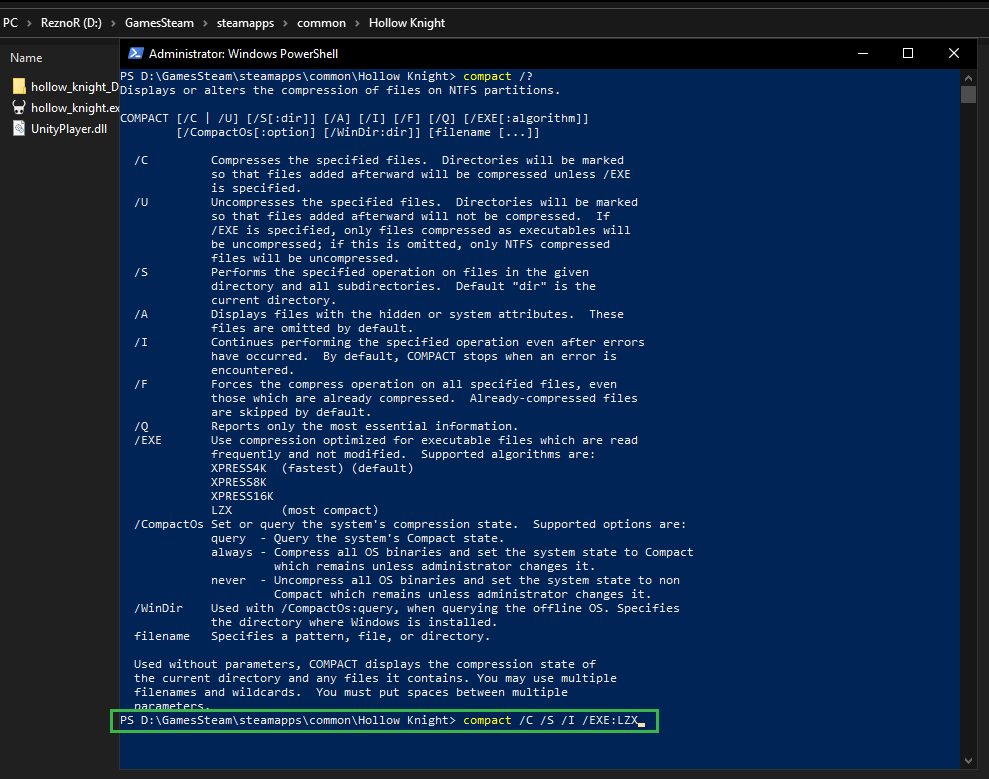Maximize the PowerShell window
The width and height of the screenshot is (989, 779).
click(908, 54)
